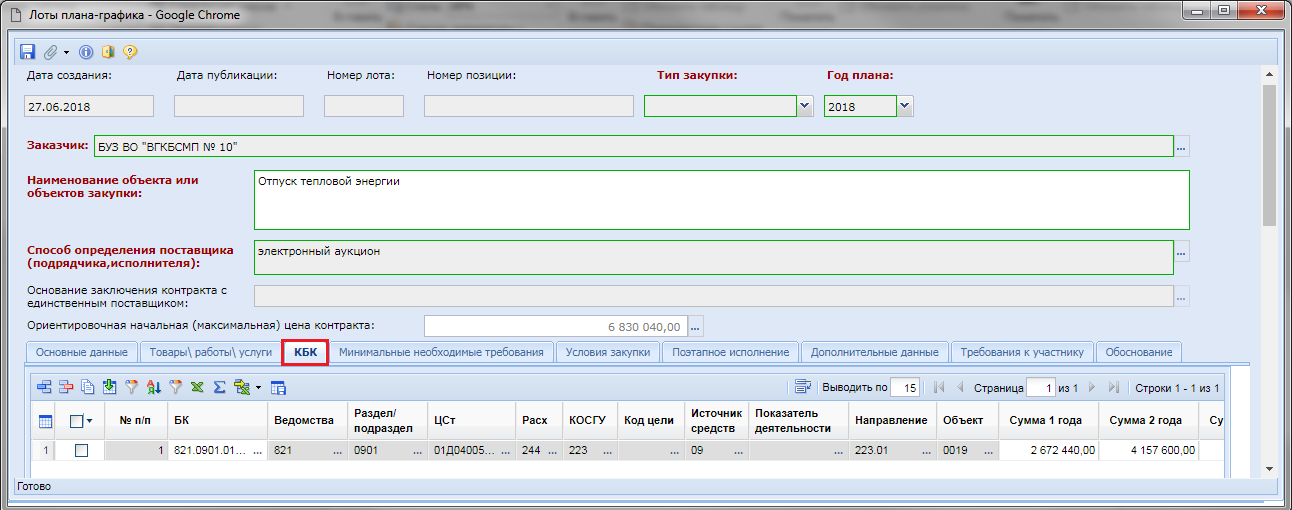Click the A-Я sort icon

[153, 387]
